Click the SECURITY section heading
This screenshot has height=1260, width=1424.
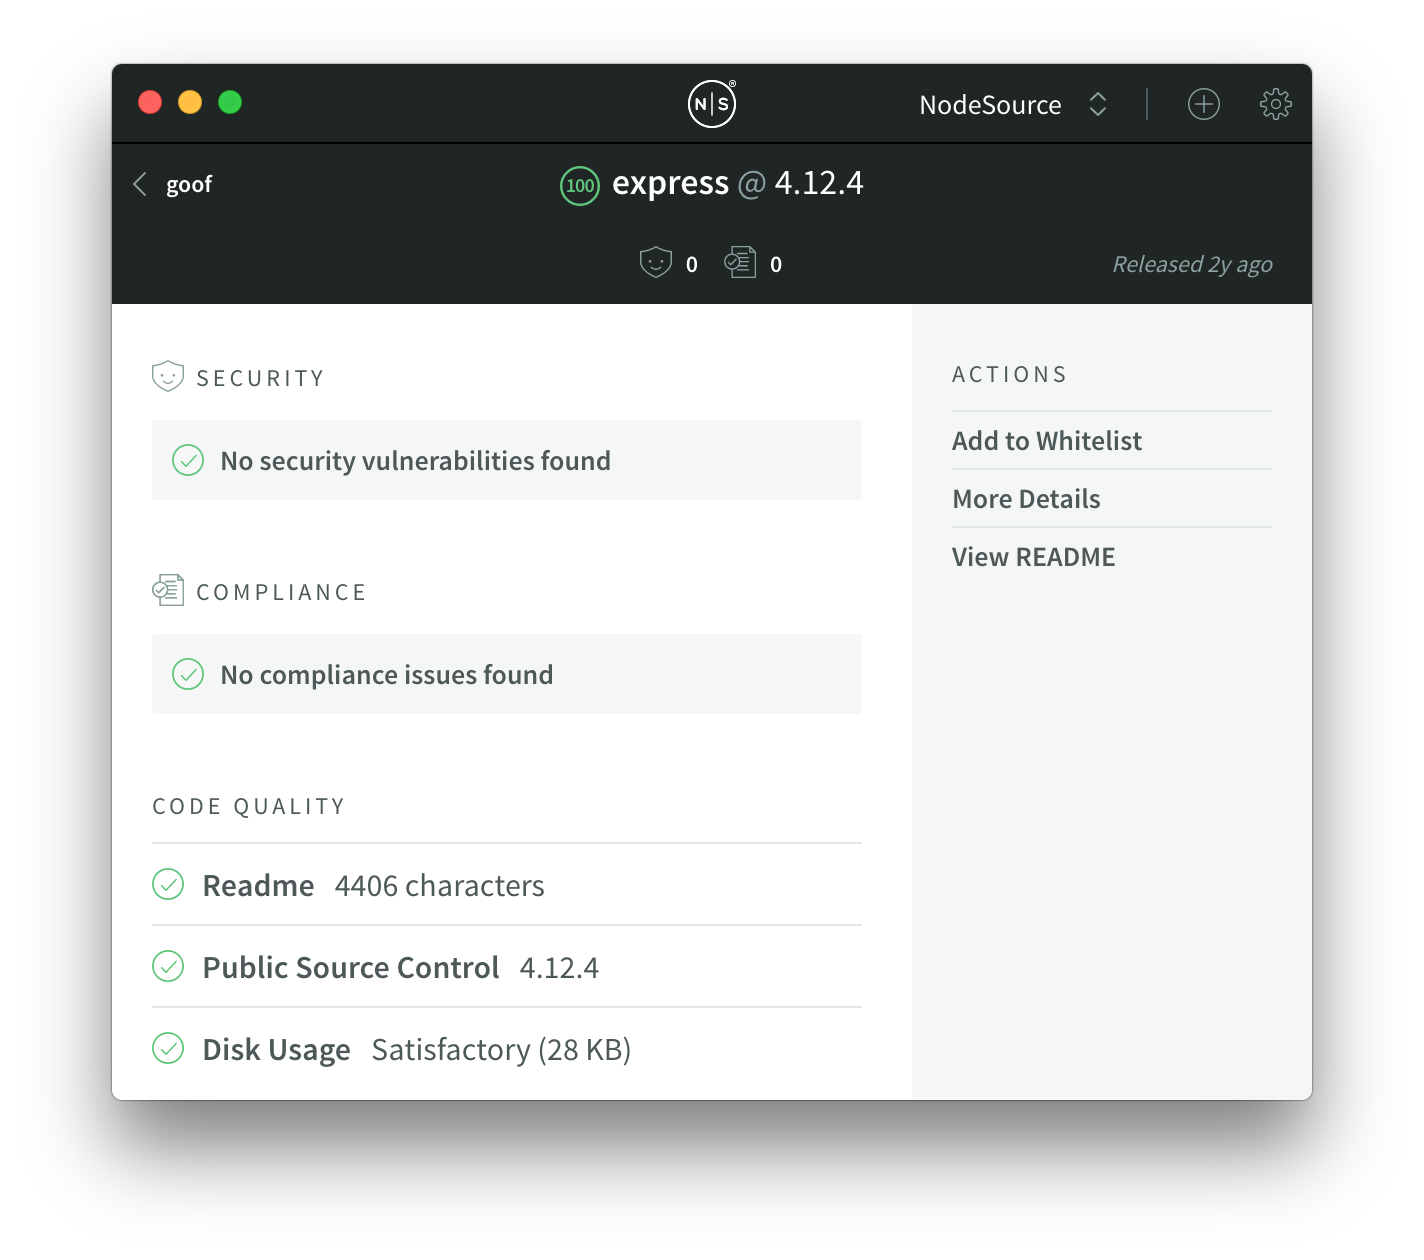coord(260,378)
